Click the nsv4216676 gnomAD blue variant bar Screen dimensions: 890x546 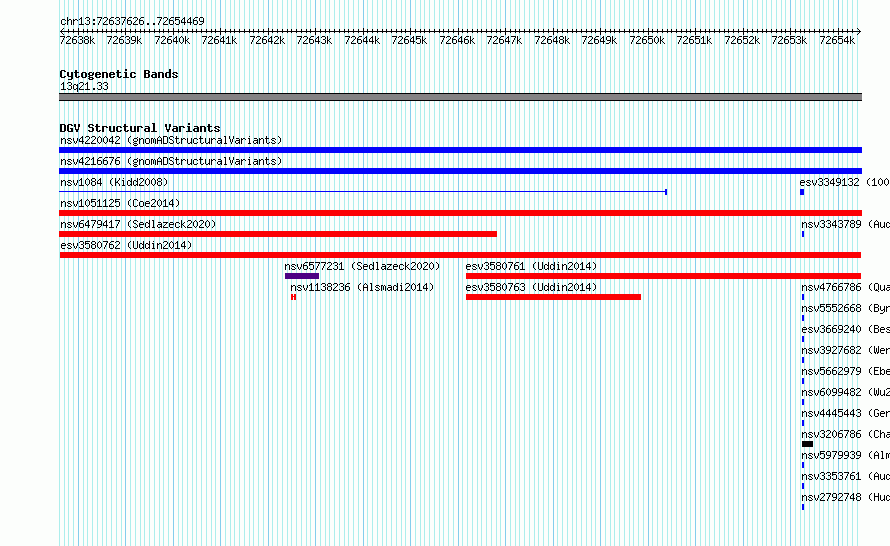460,171
